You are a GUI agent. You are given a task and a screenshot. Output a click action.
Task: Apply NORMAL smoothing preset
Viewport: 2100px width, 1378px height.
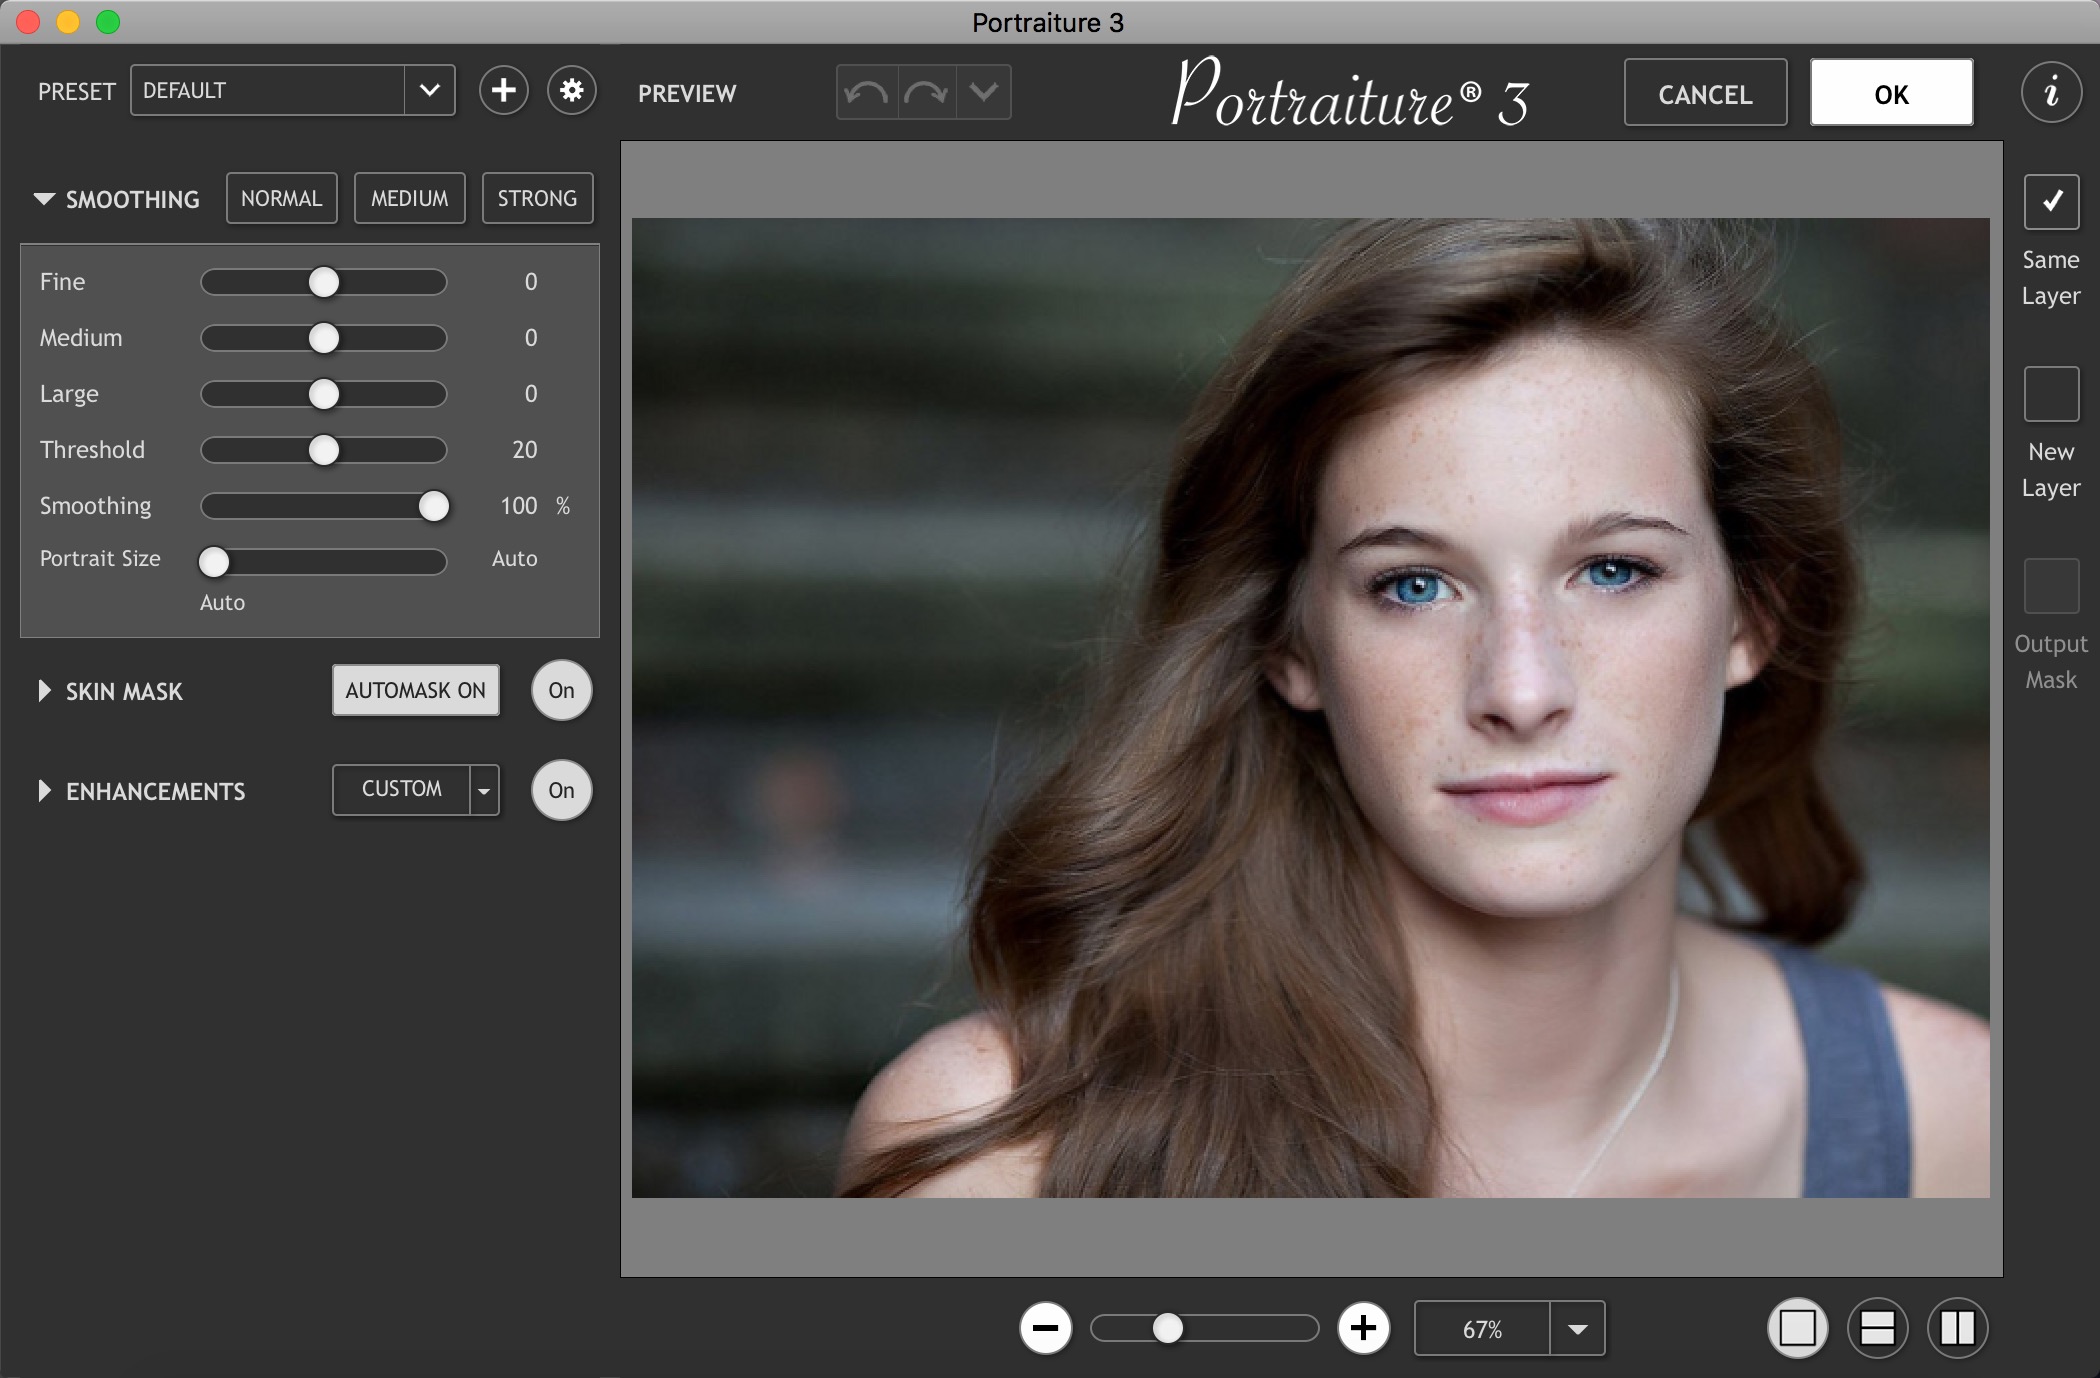coord(281,198)
